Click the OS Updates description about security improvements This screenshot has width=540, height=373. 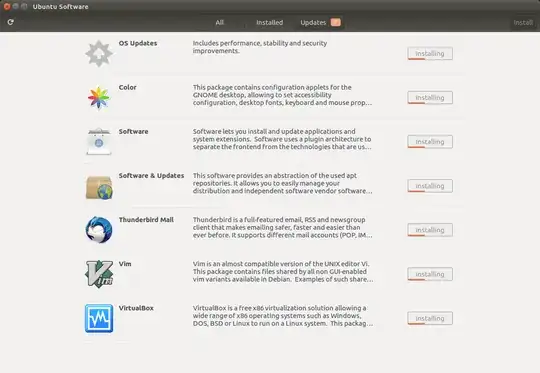[260, 47]
